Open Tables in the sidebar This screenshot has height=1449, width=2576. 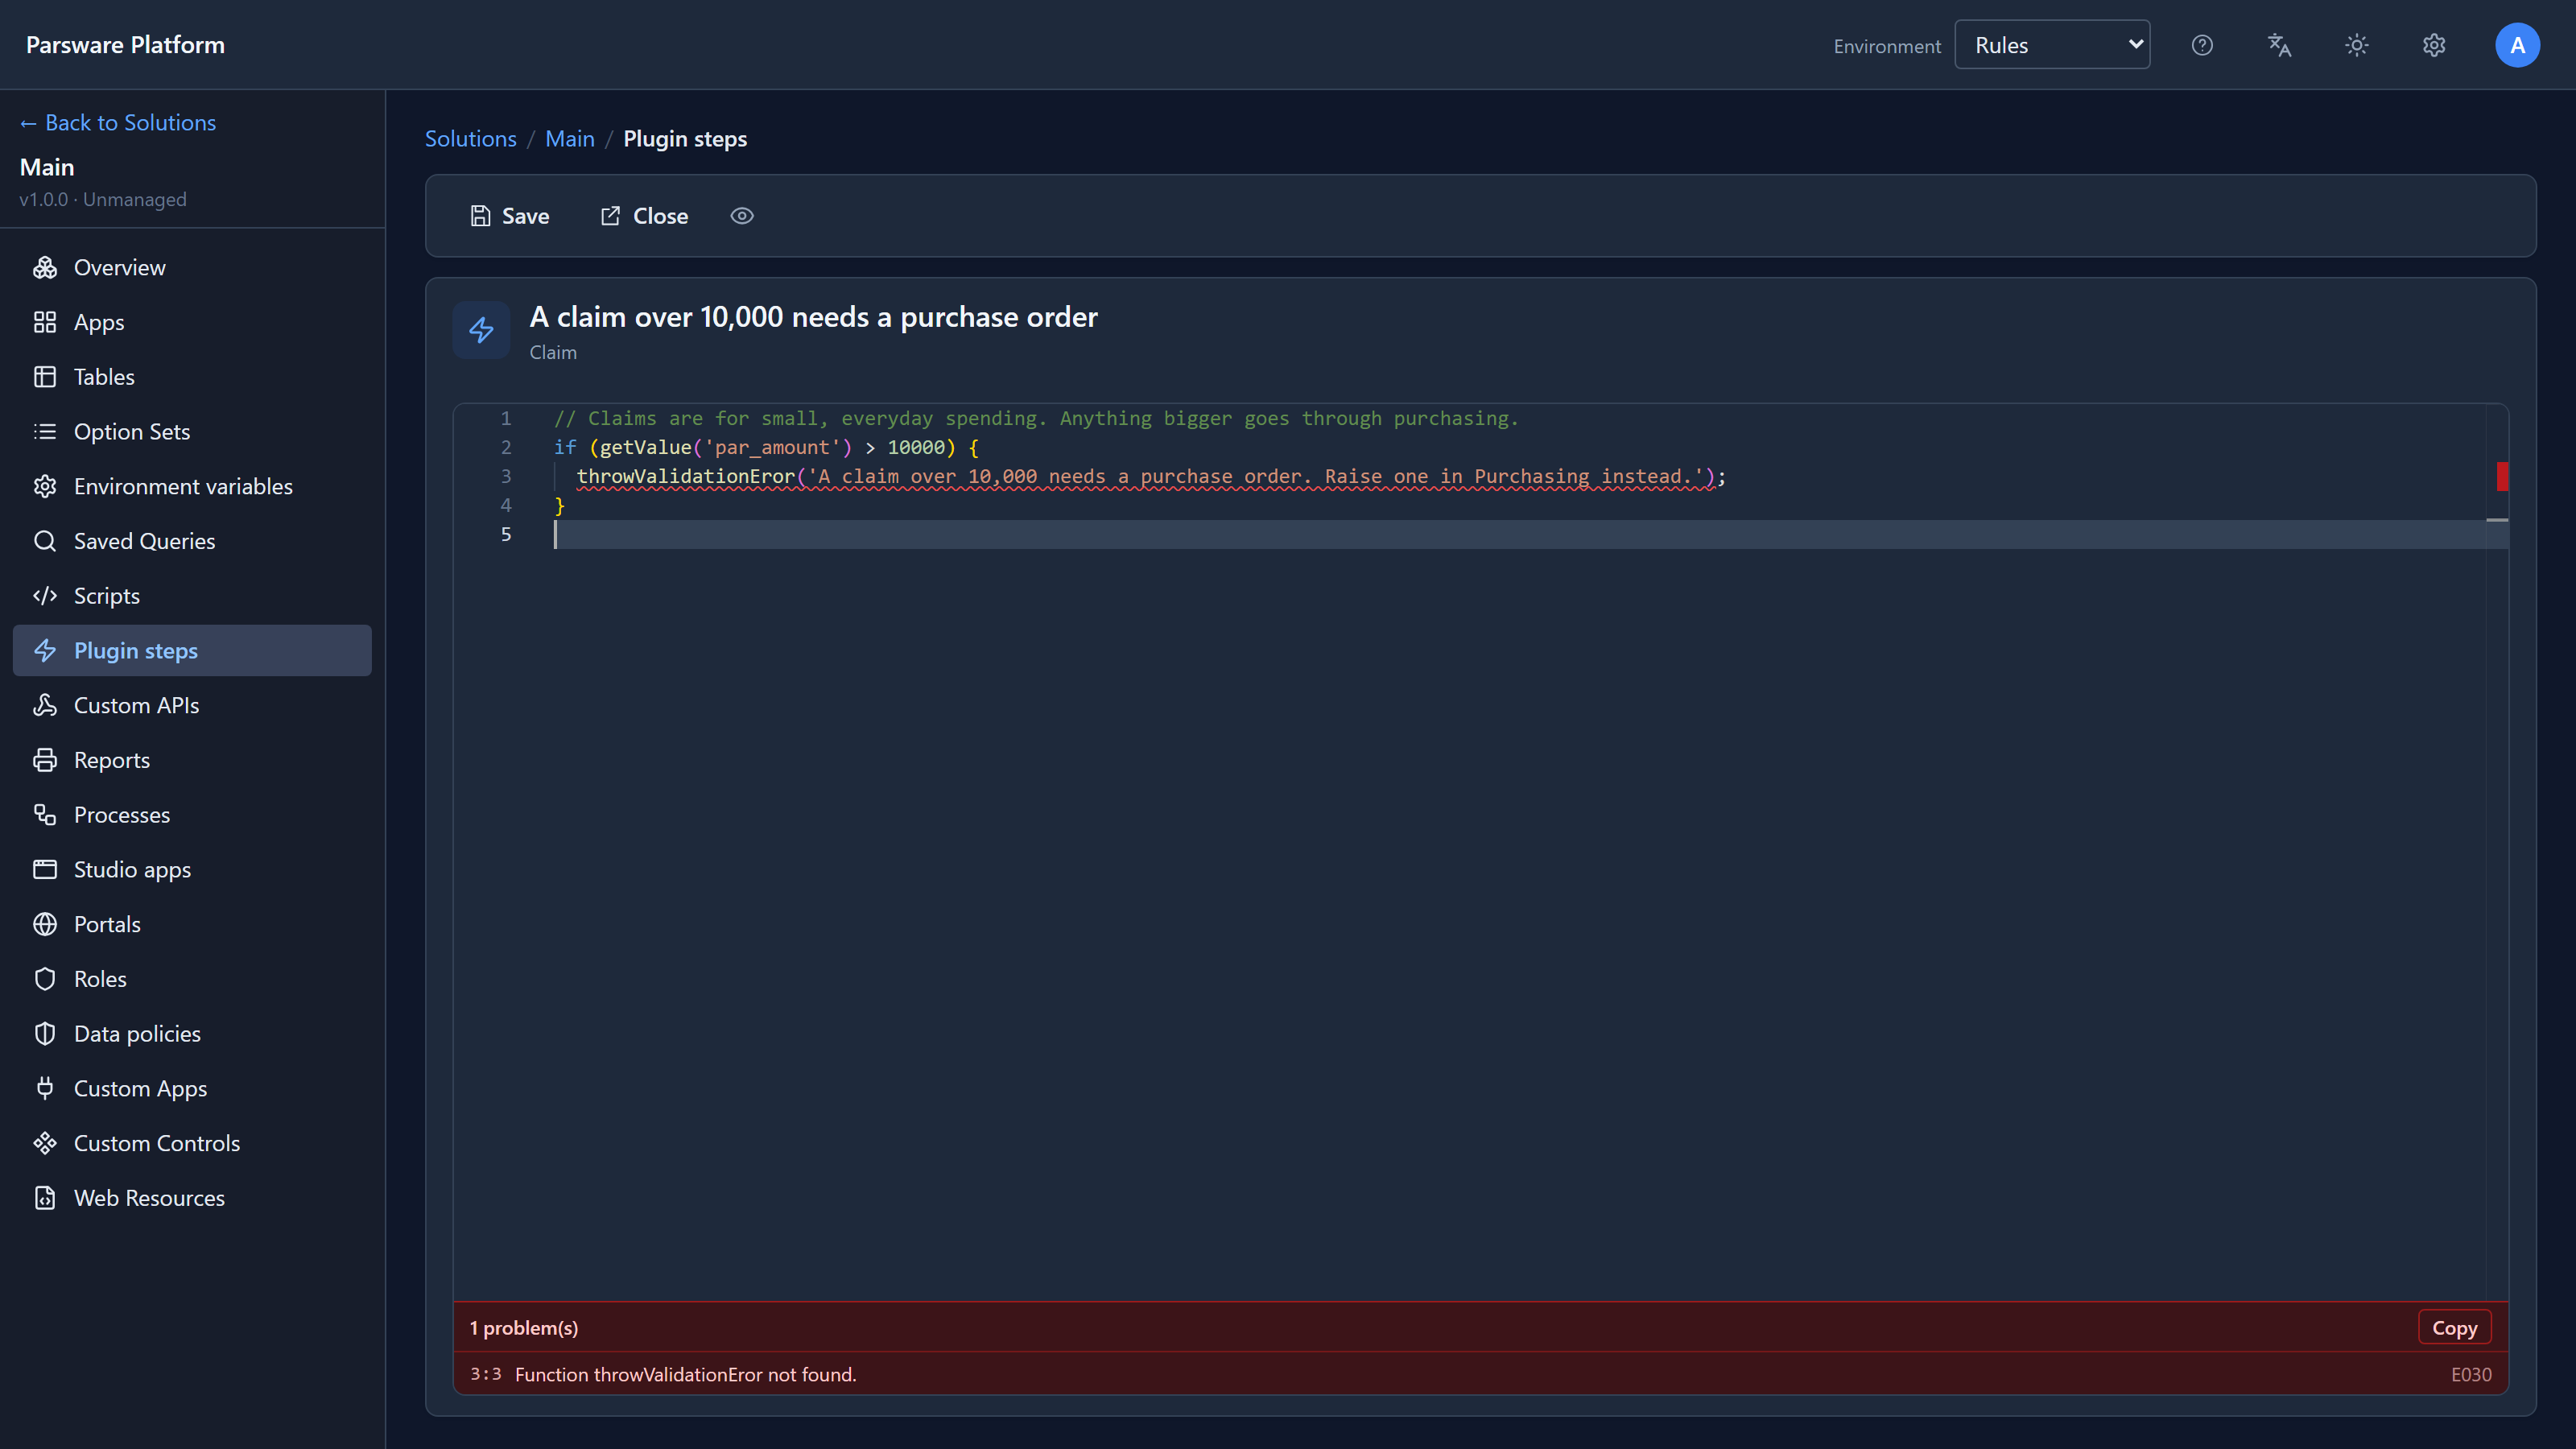pyautogui.click(x=192, y=377)
